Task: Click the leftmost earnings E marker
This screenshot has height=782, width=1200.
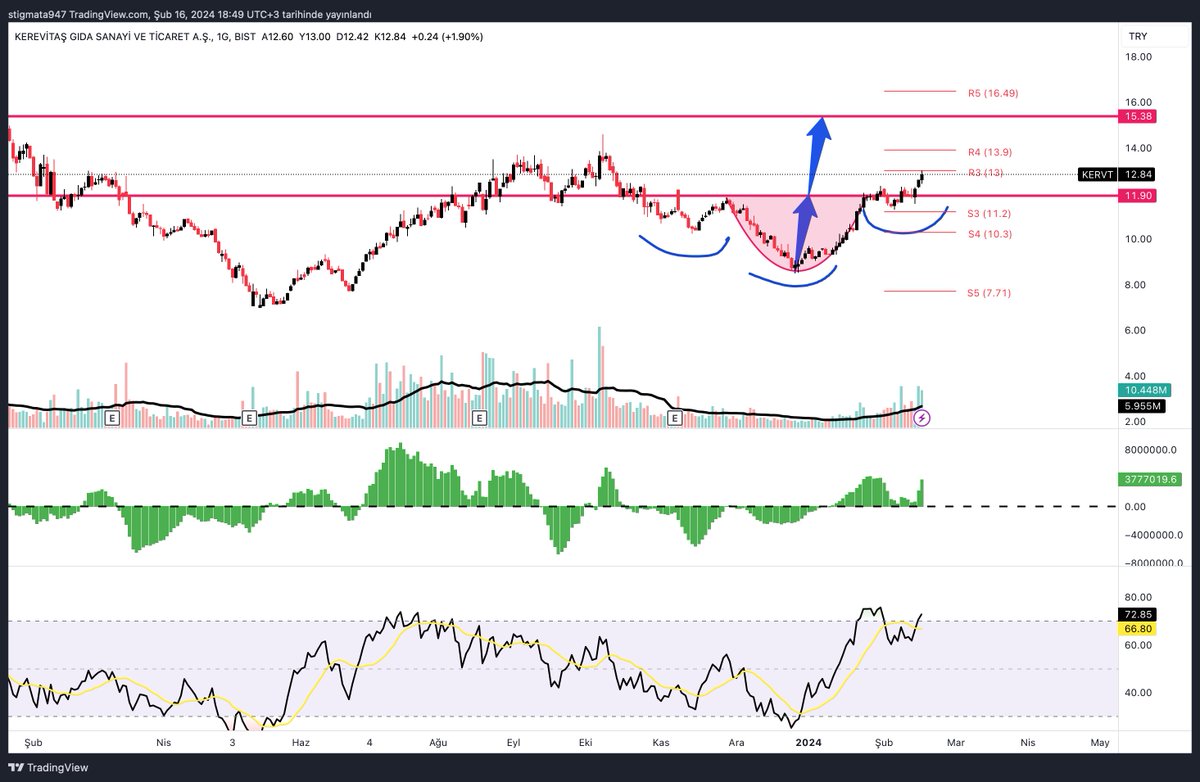Action: click(x=112, y=418)
